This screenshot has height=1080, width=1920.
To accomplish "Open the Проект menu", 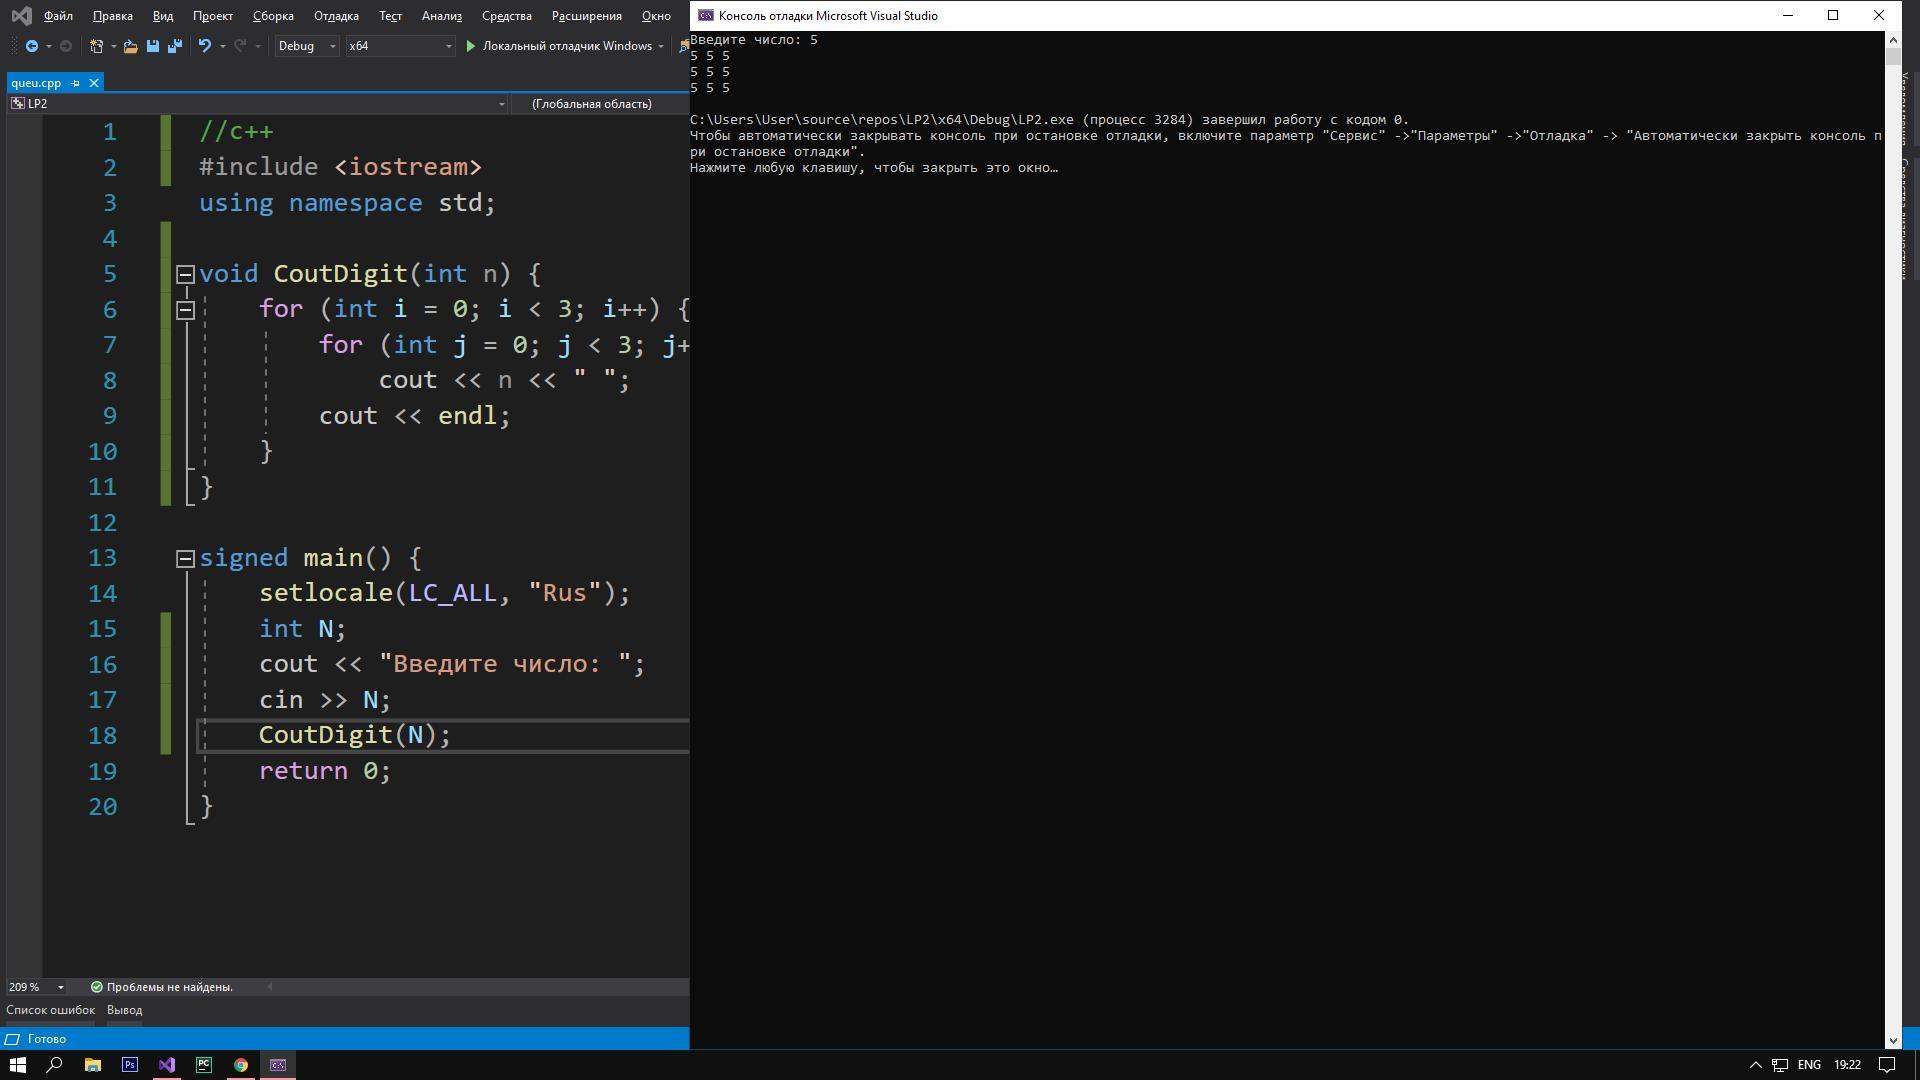I will click(213, 16).
